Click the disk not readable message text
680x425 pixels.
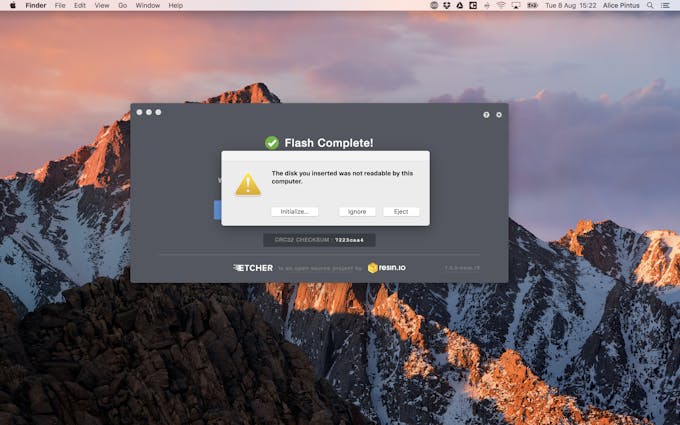coord(342,177)
